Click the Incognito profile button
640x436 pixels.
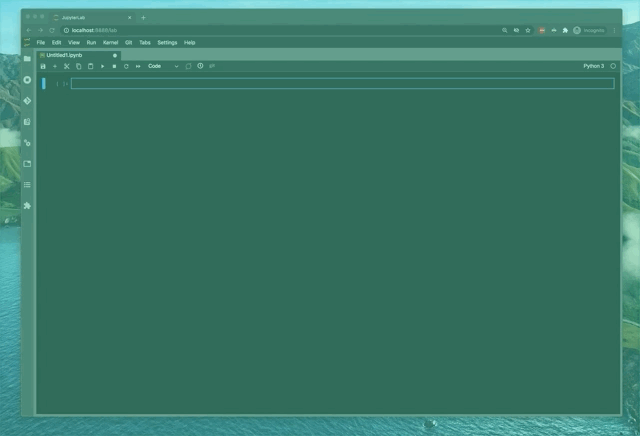[x=589, y=30]
